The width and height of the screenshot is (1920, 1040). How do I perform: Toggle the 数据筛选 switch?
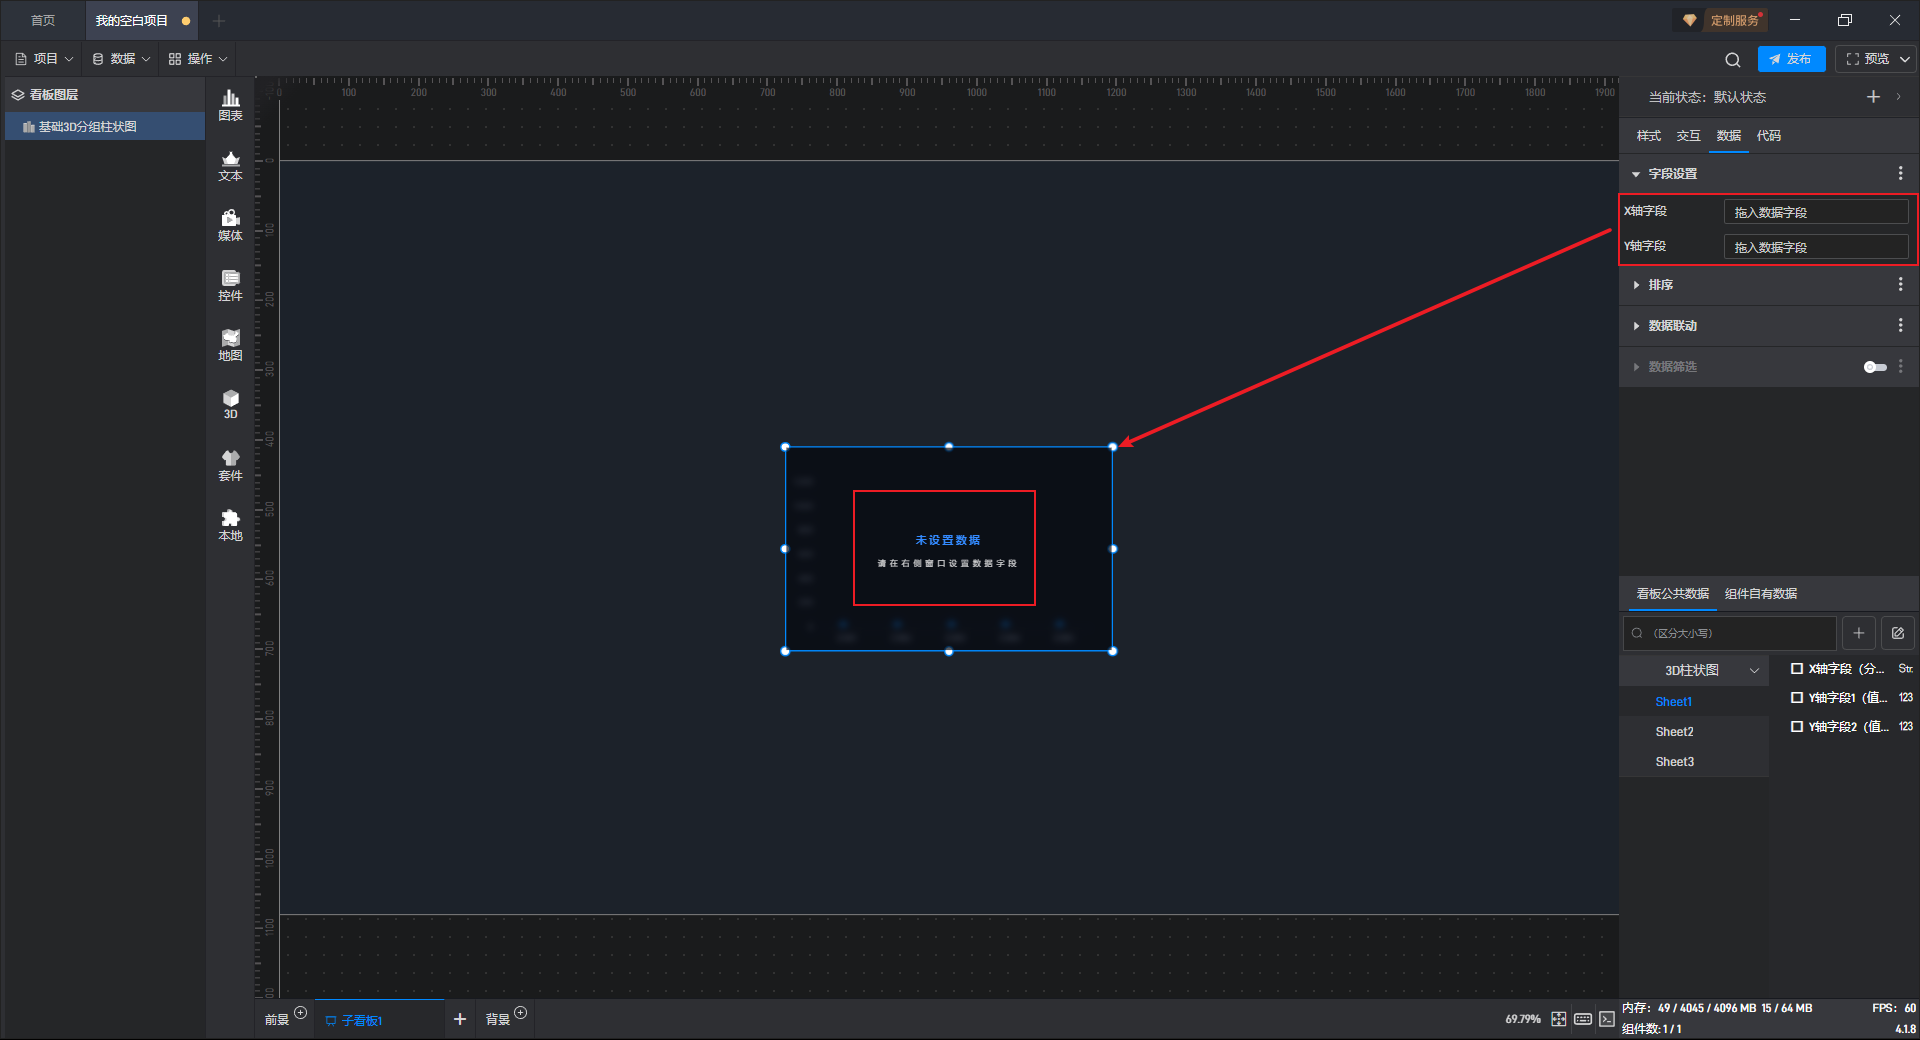pos(1875,367)
